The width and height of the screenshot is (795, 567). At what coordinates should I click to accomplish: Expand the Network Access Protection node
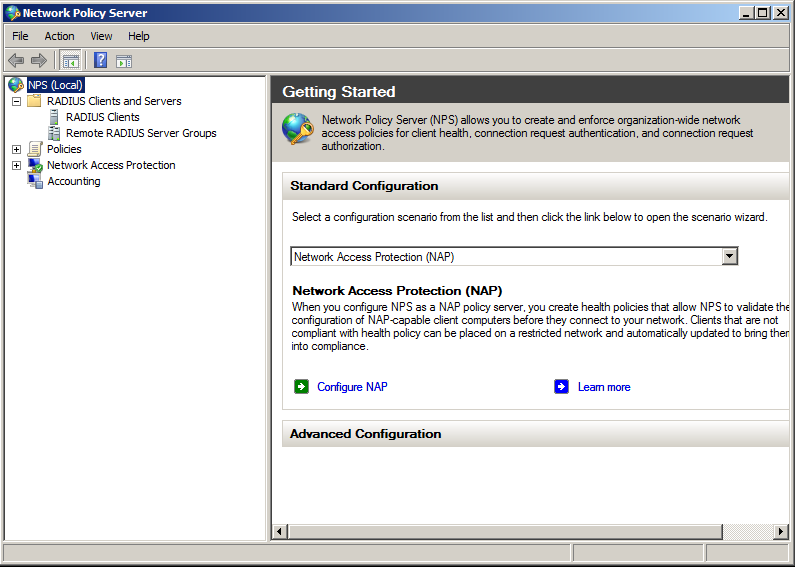16,165
